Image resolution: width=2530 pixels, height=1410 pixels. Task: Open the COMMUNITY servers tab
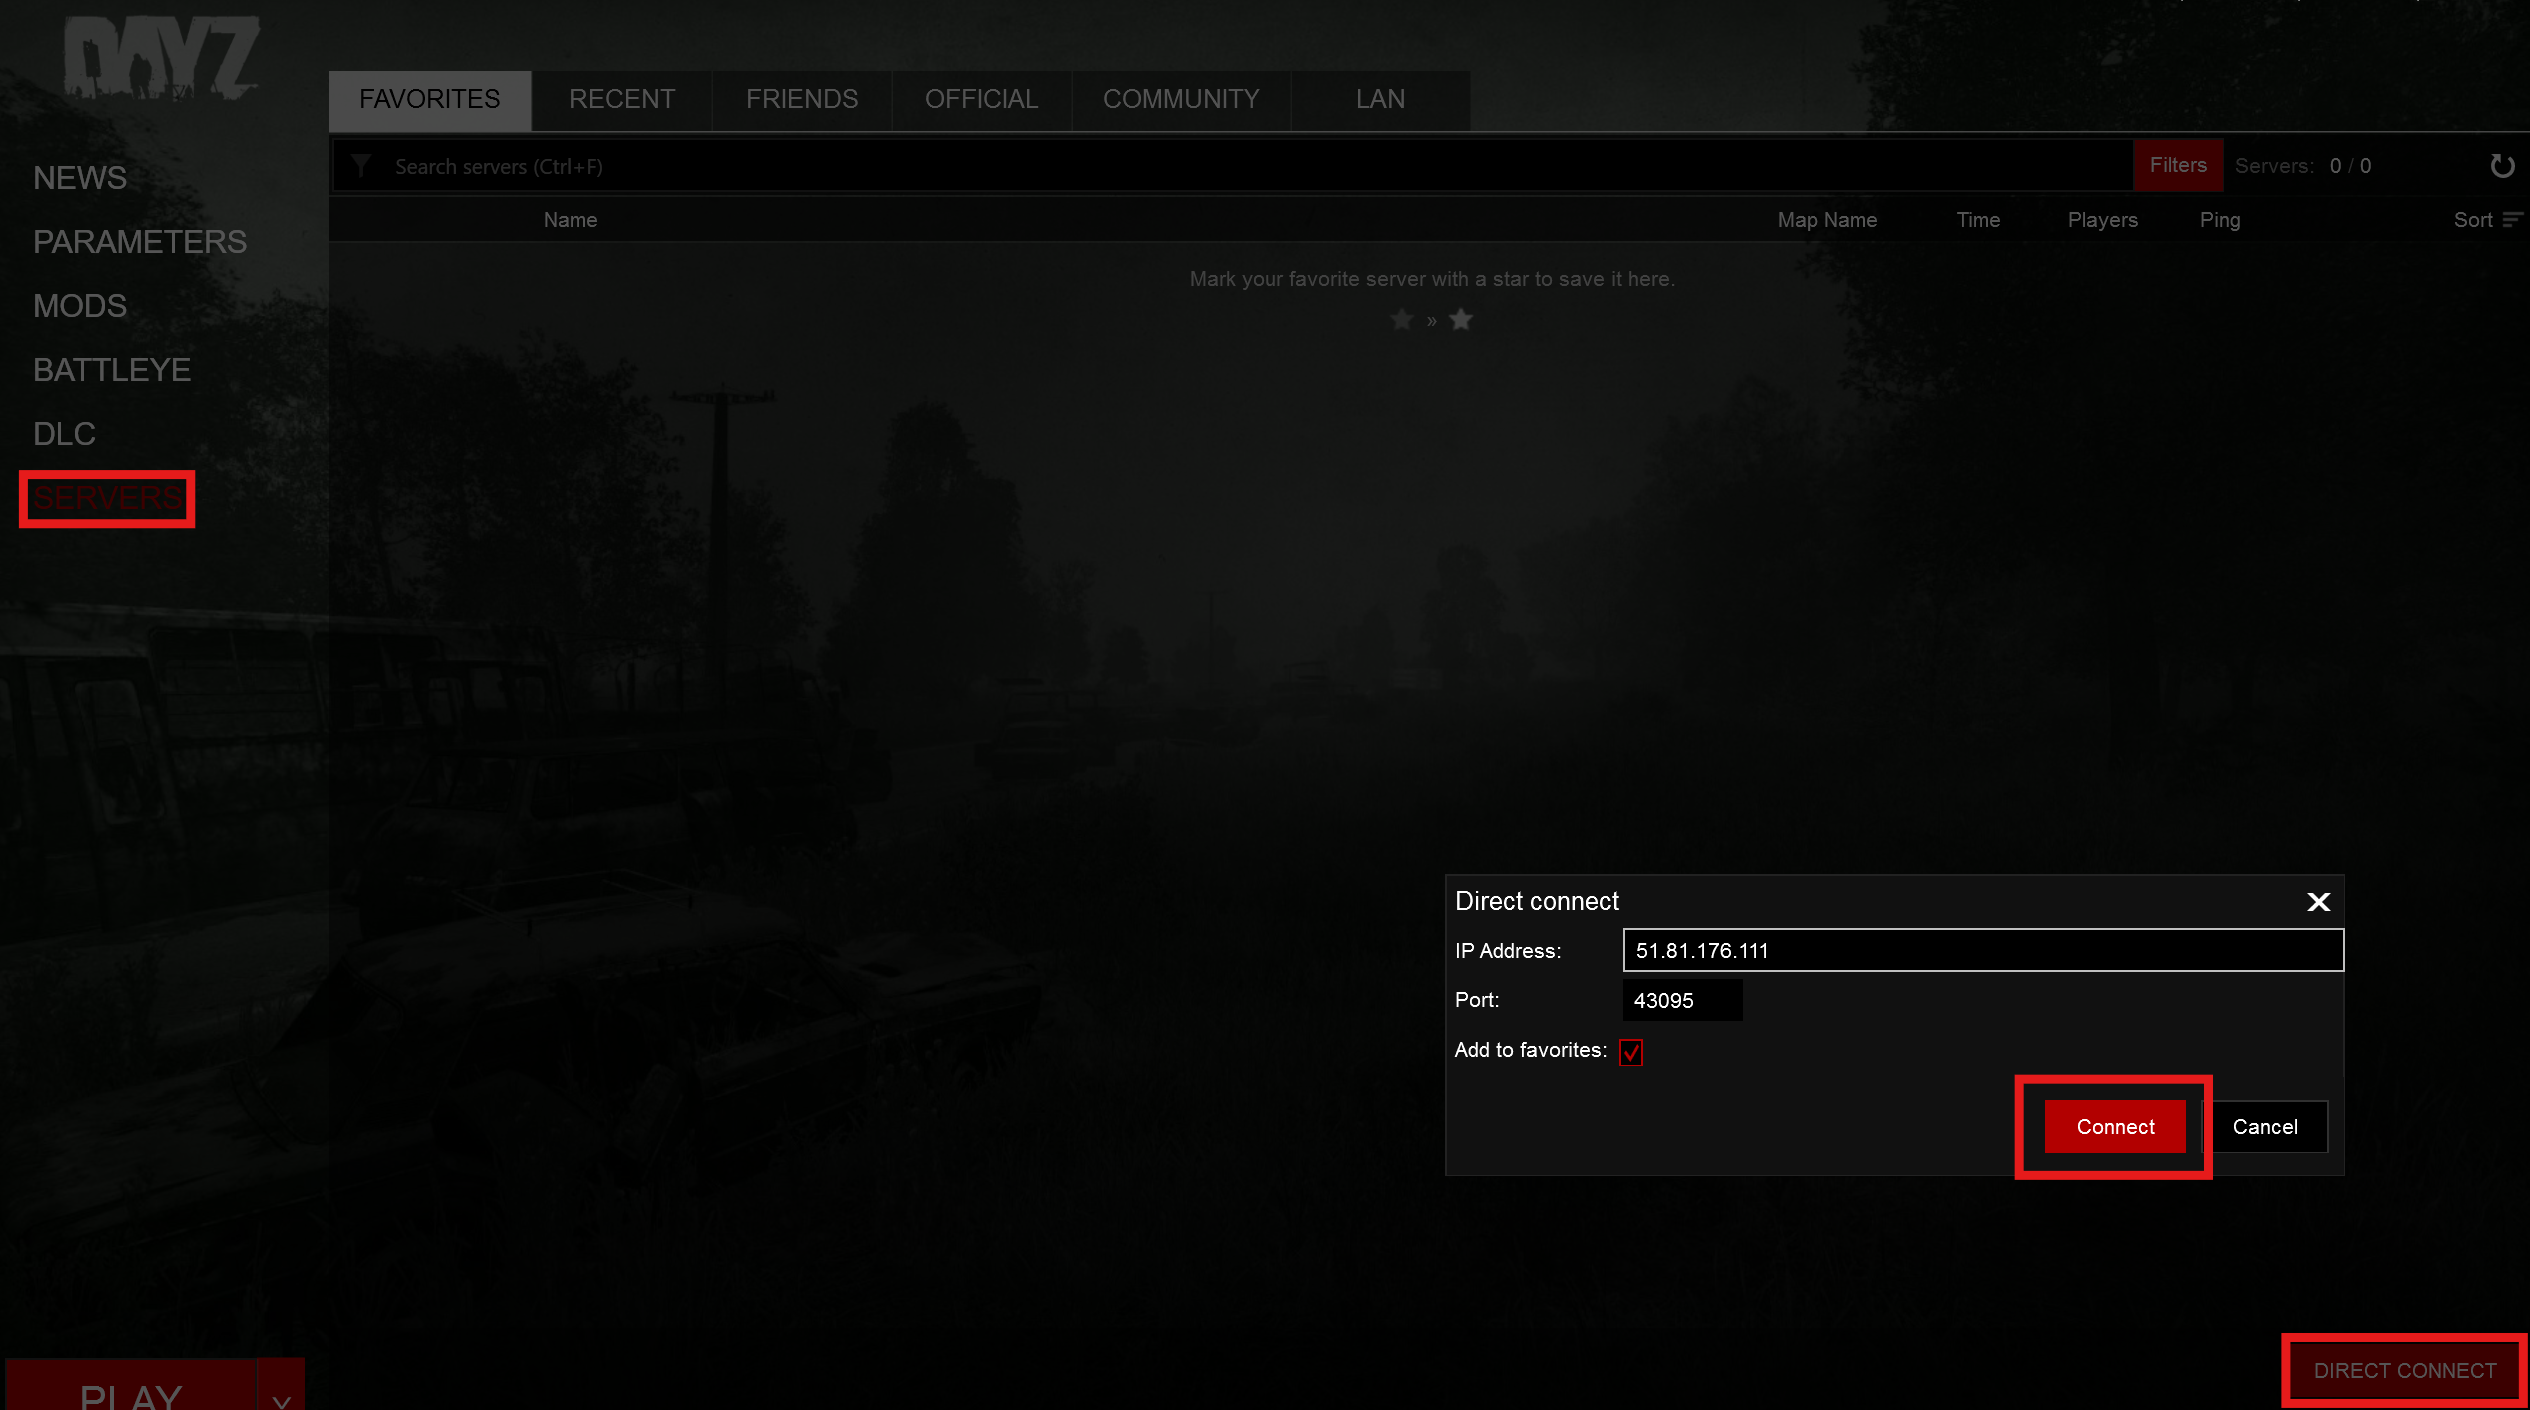pos(1181,99)
